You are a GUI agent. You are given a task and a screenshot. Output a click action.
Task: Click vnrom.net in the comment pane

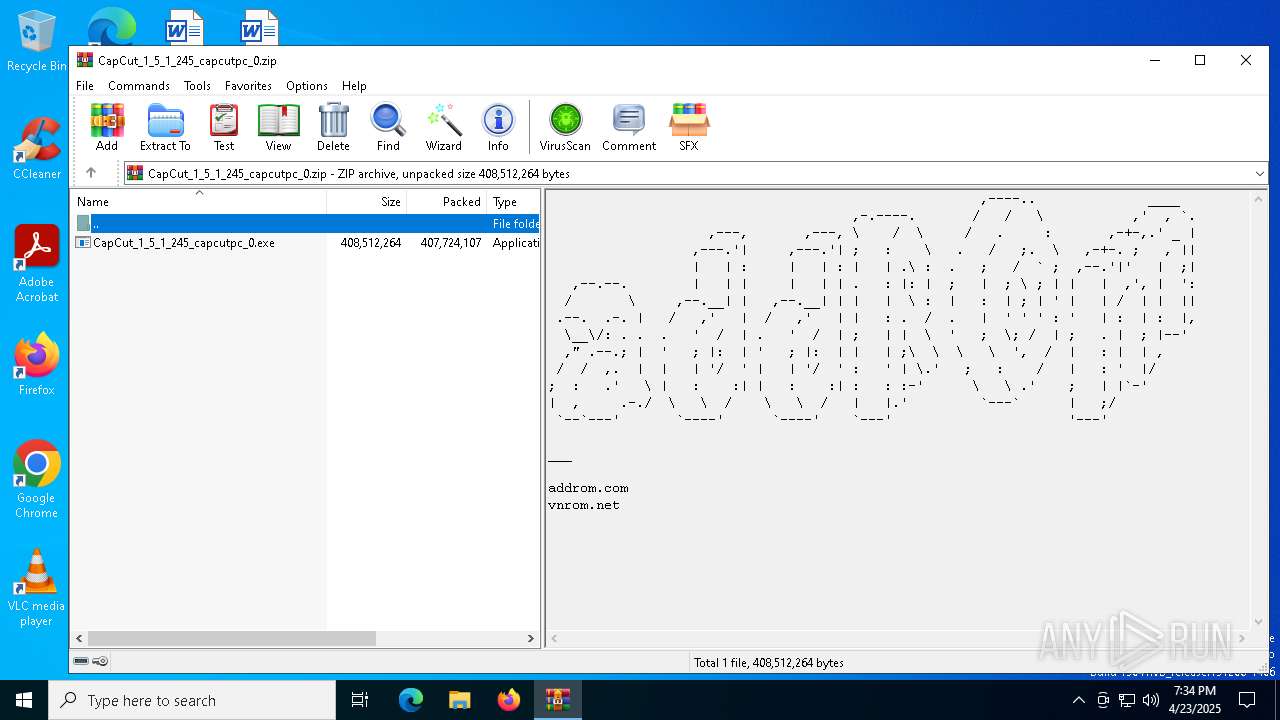point(584,505)
